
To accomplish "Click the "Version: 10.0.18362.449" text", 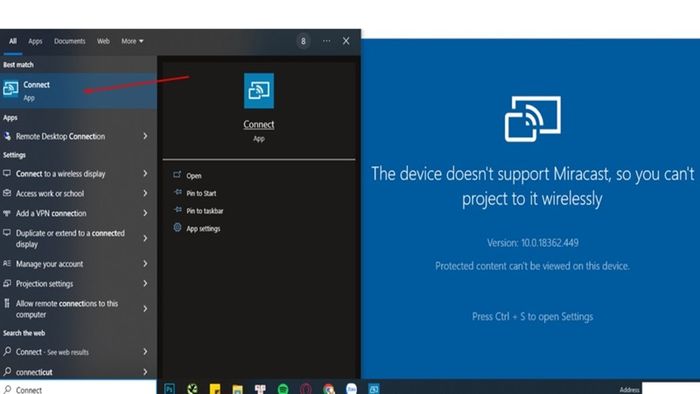I will [x=533, y=243].
